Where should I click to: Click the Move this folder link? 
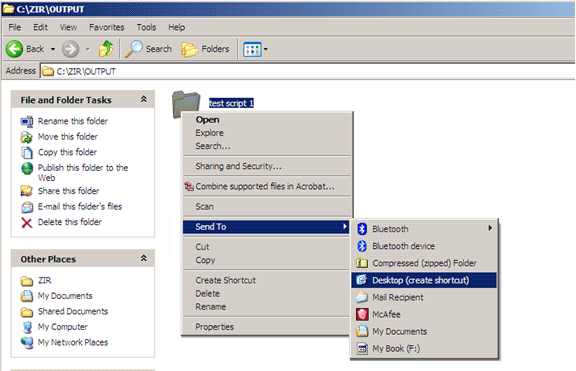point(68,137)
